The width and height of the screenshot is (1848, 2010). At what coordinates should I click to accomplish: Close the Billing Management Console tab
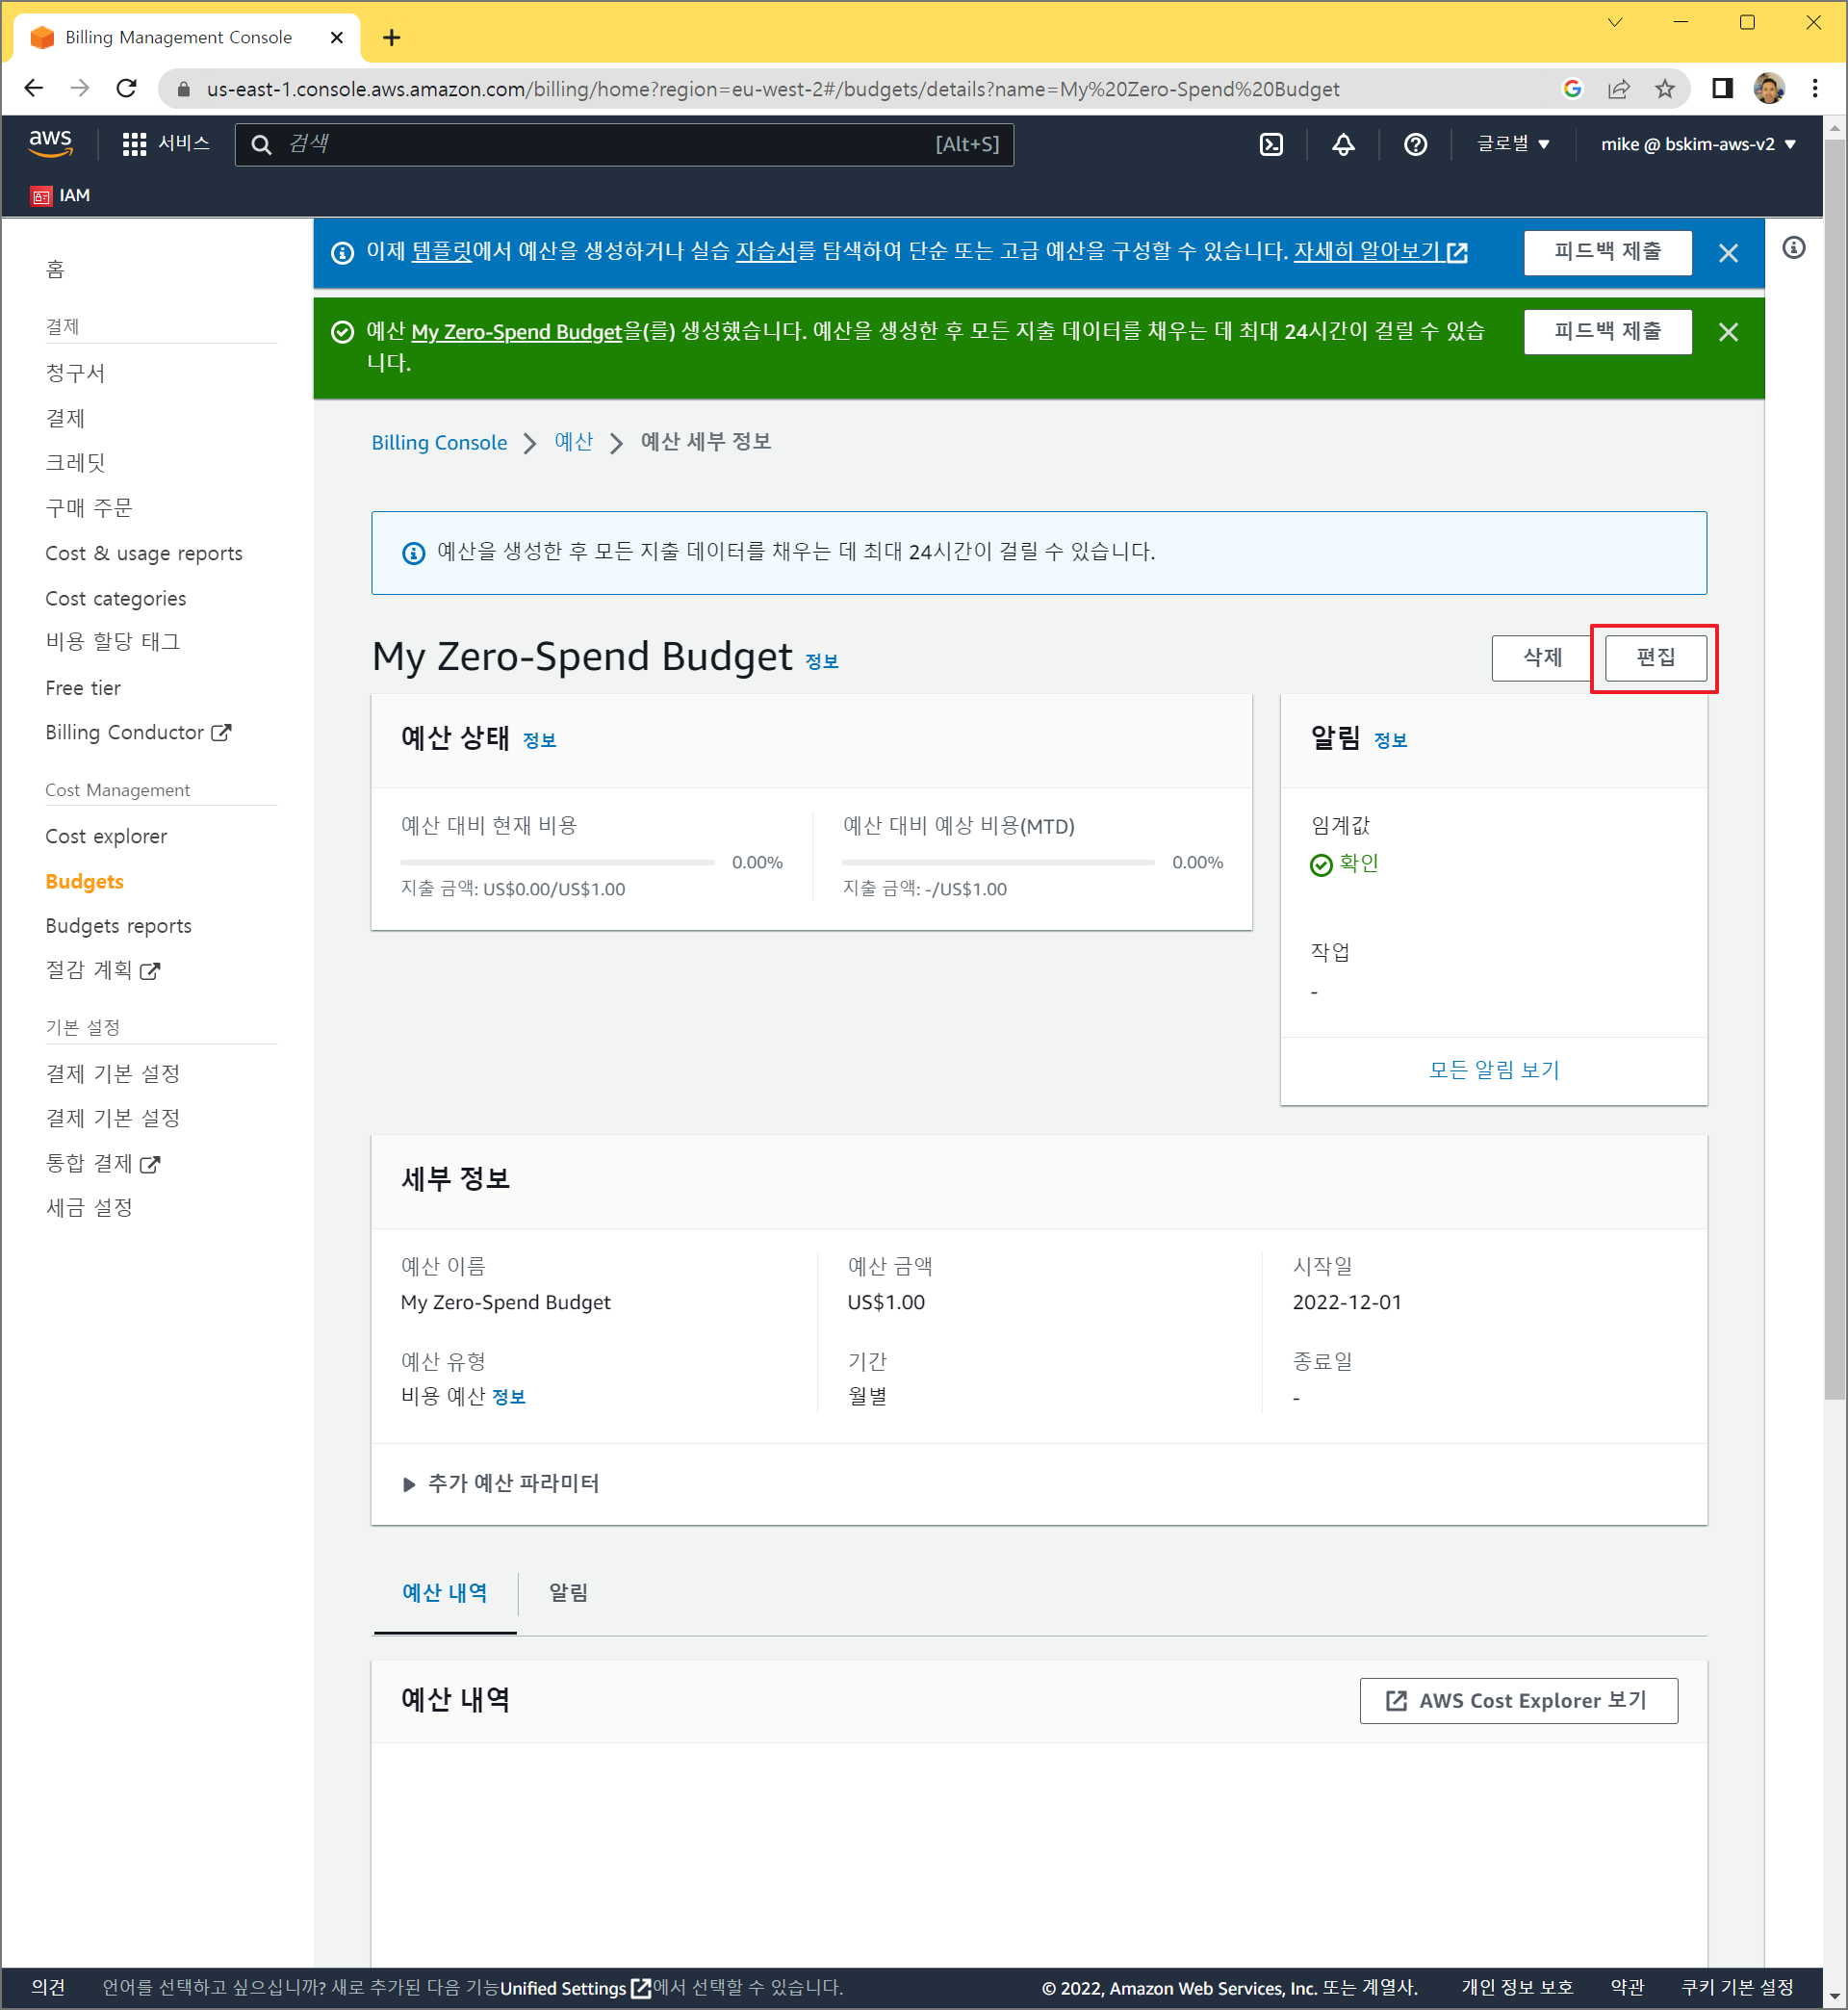[337, 37]
